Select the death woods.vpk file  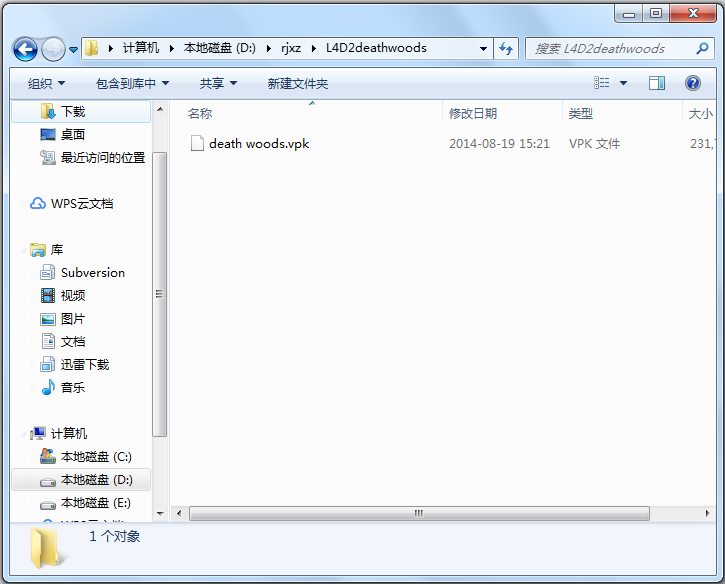click(258, 144)
